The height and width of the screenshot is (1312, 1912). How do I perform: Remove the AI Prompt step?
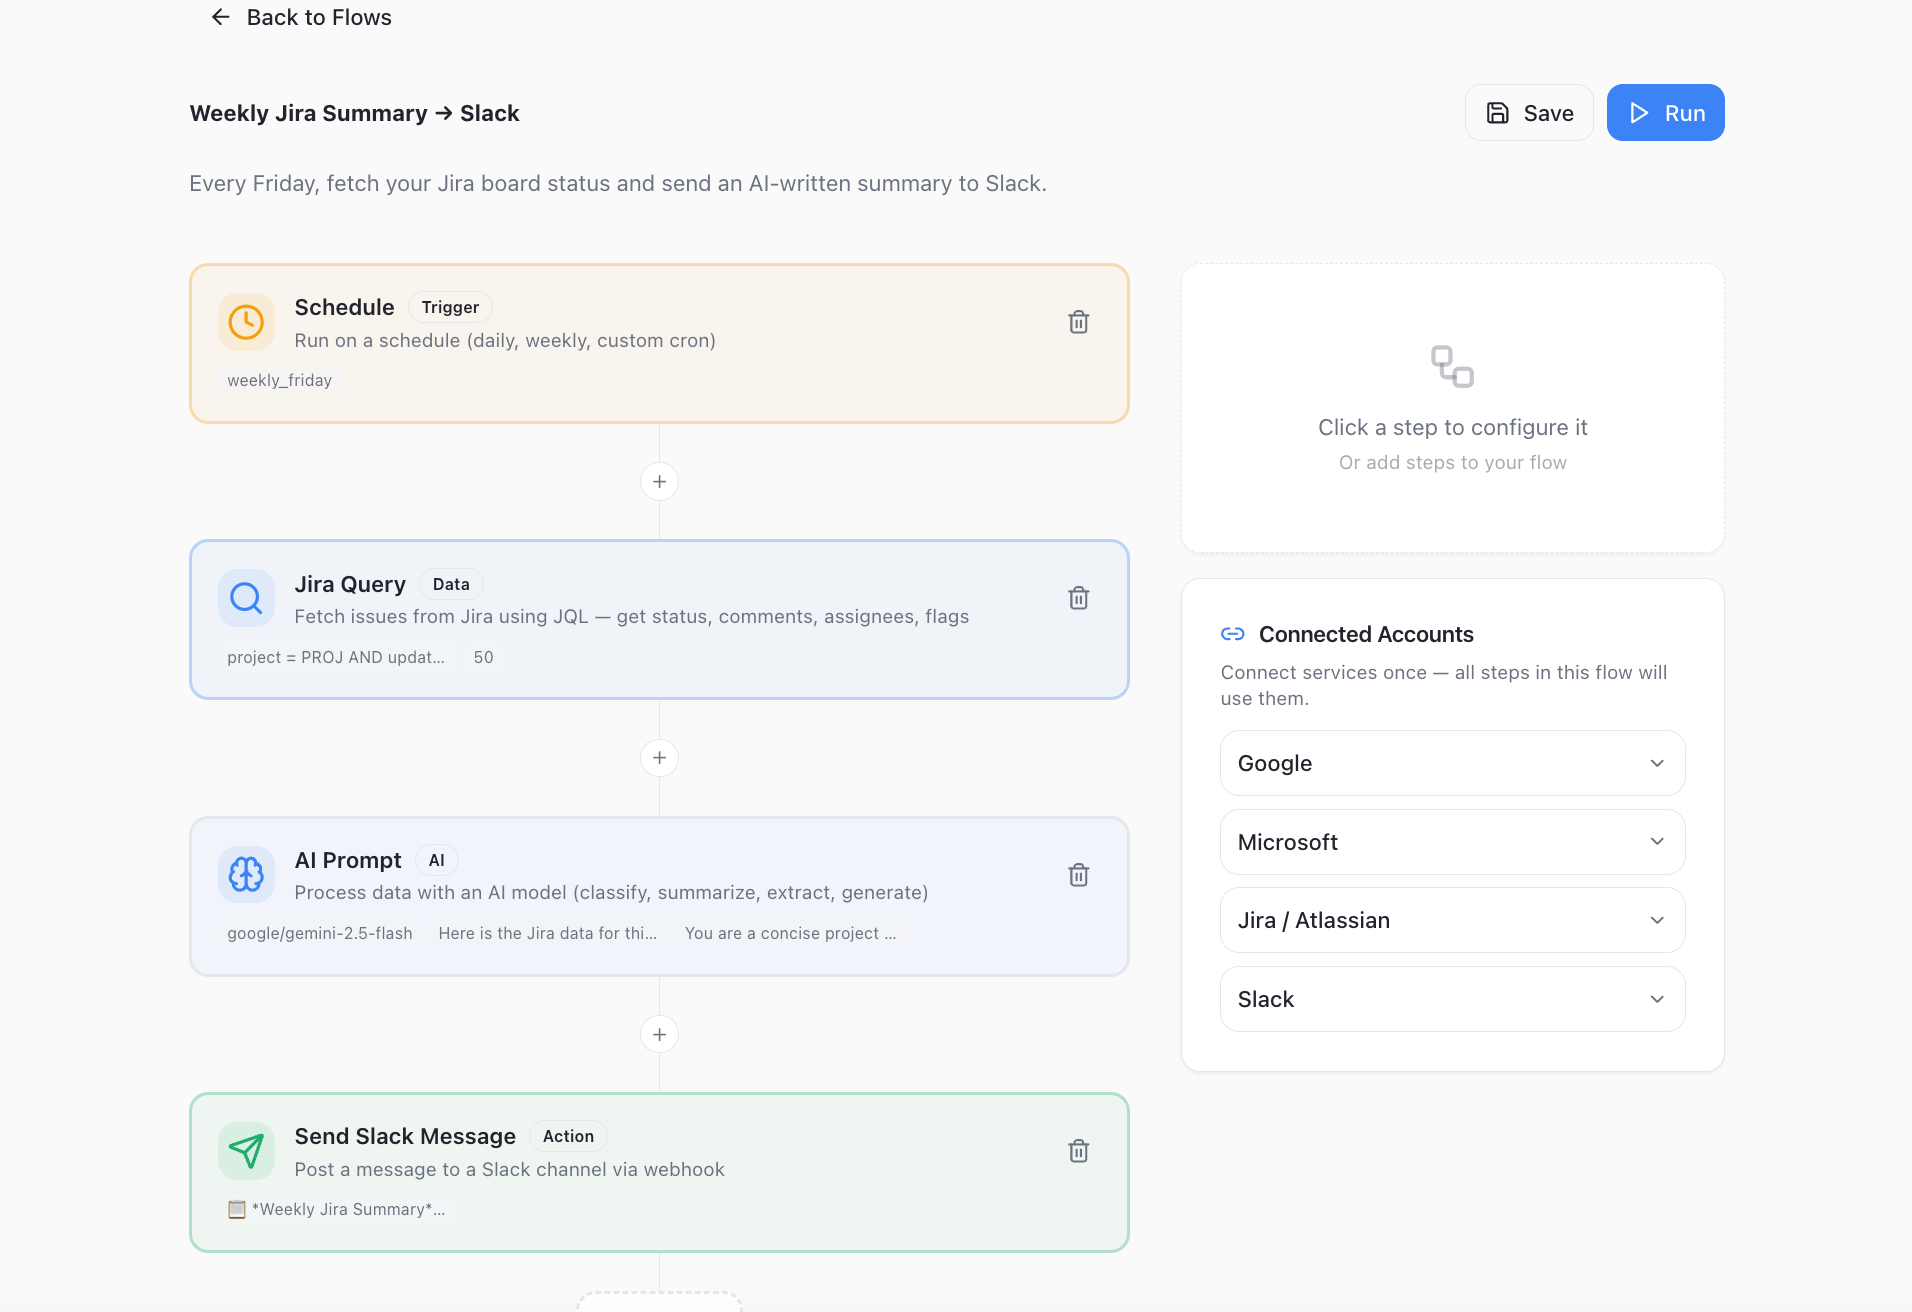click(x=1078, y=875)
